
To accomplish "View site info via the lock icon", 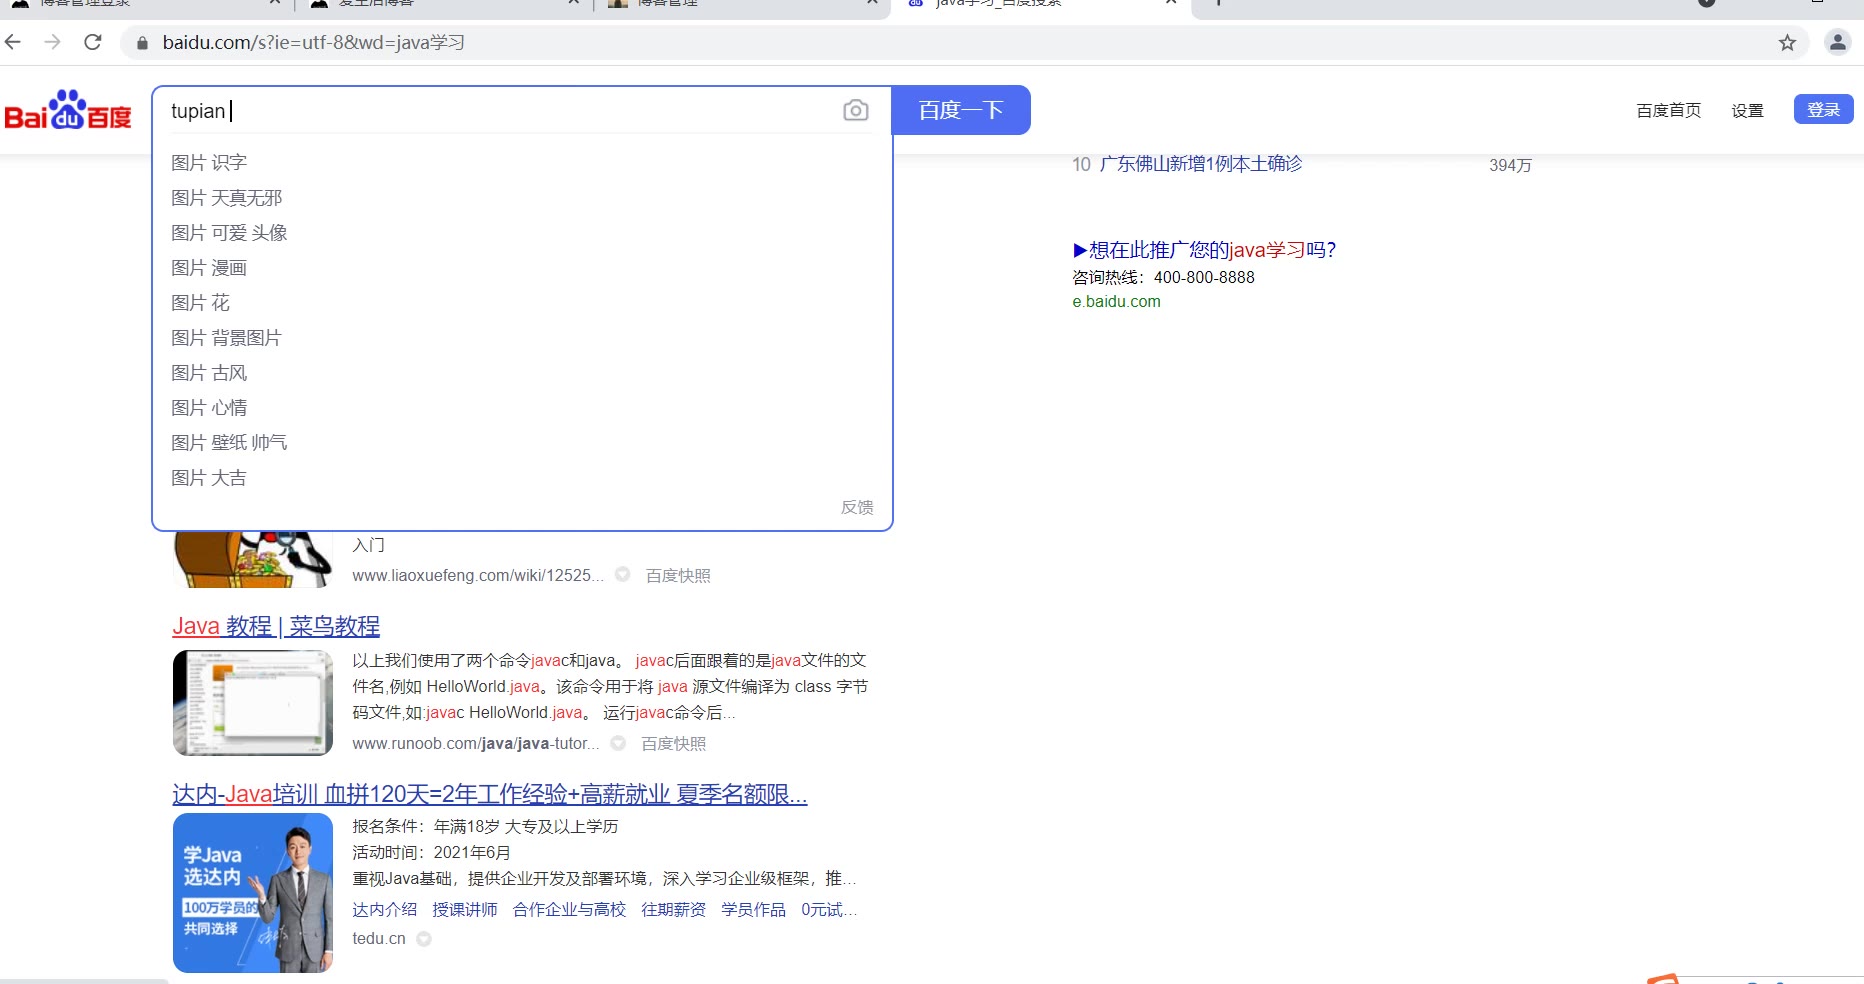I will (142, 43).
